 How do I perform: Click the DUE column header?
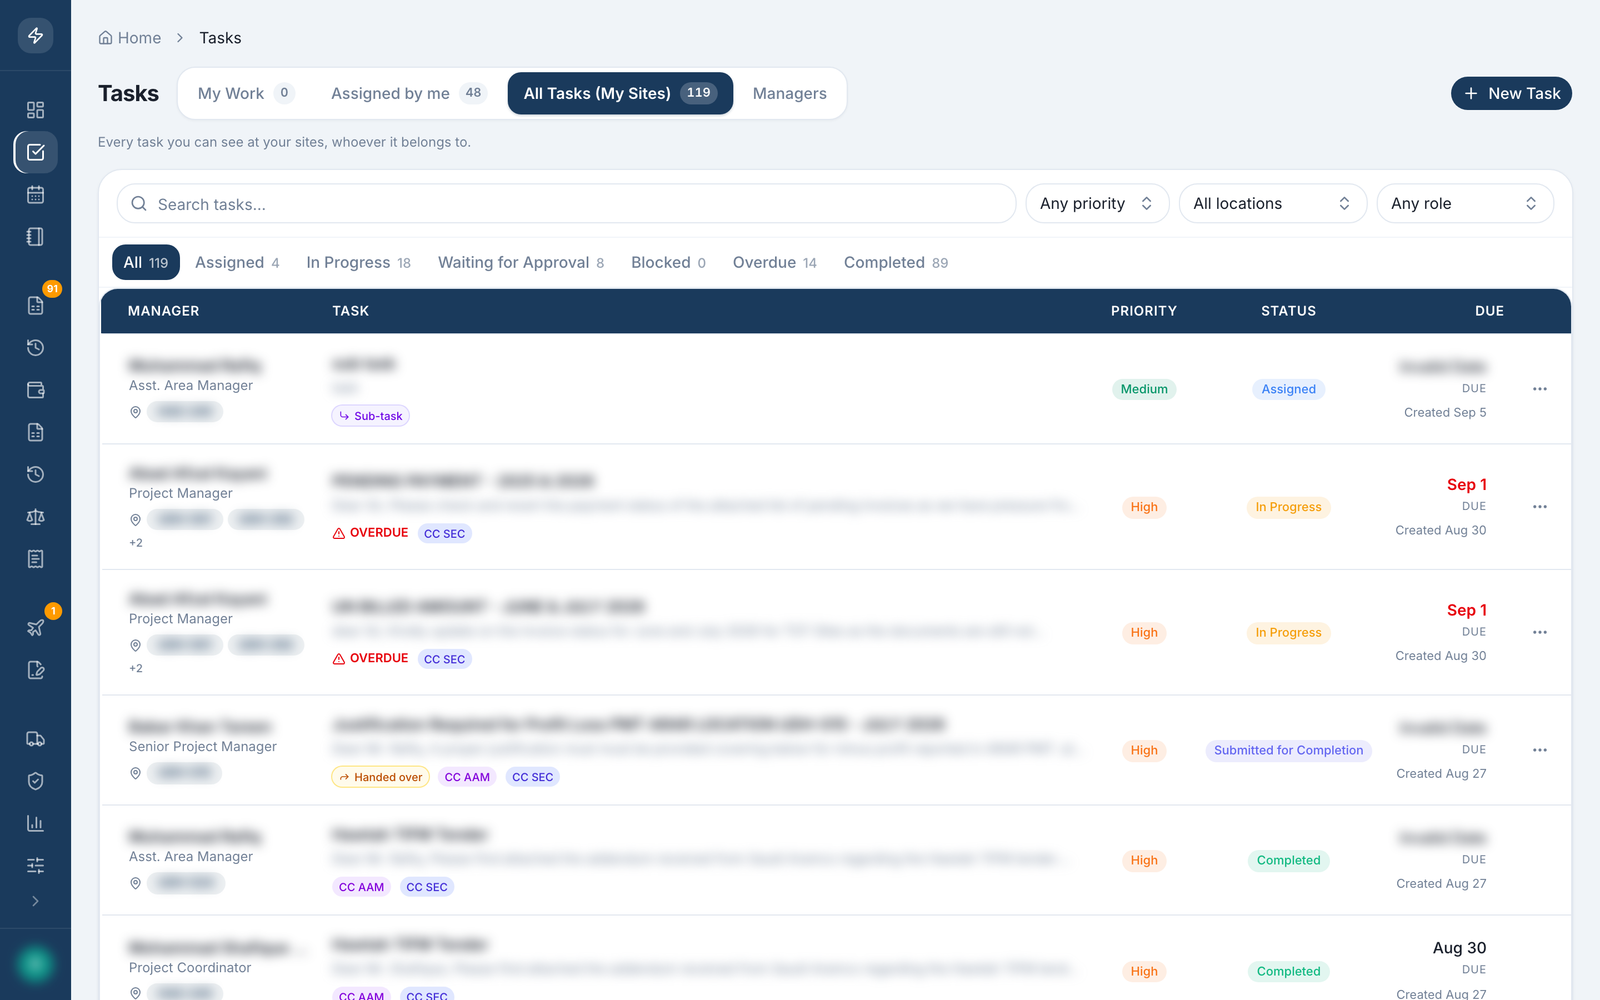(1490, 311)
